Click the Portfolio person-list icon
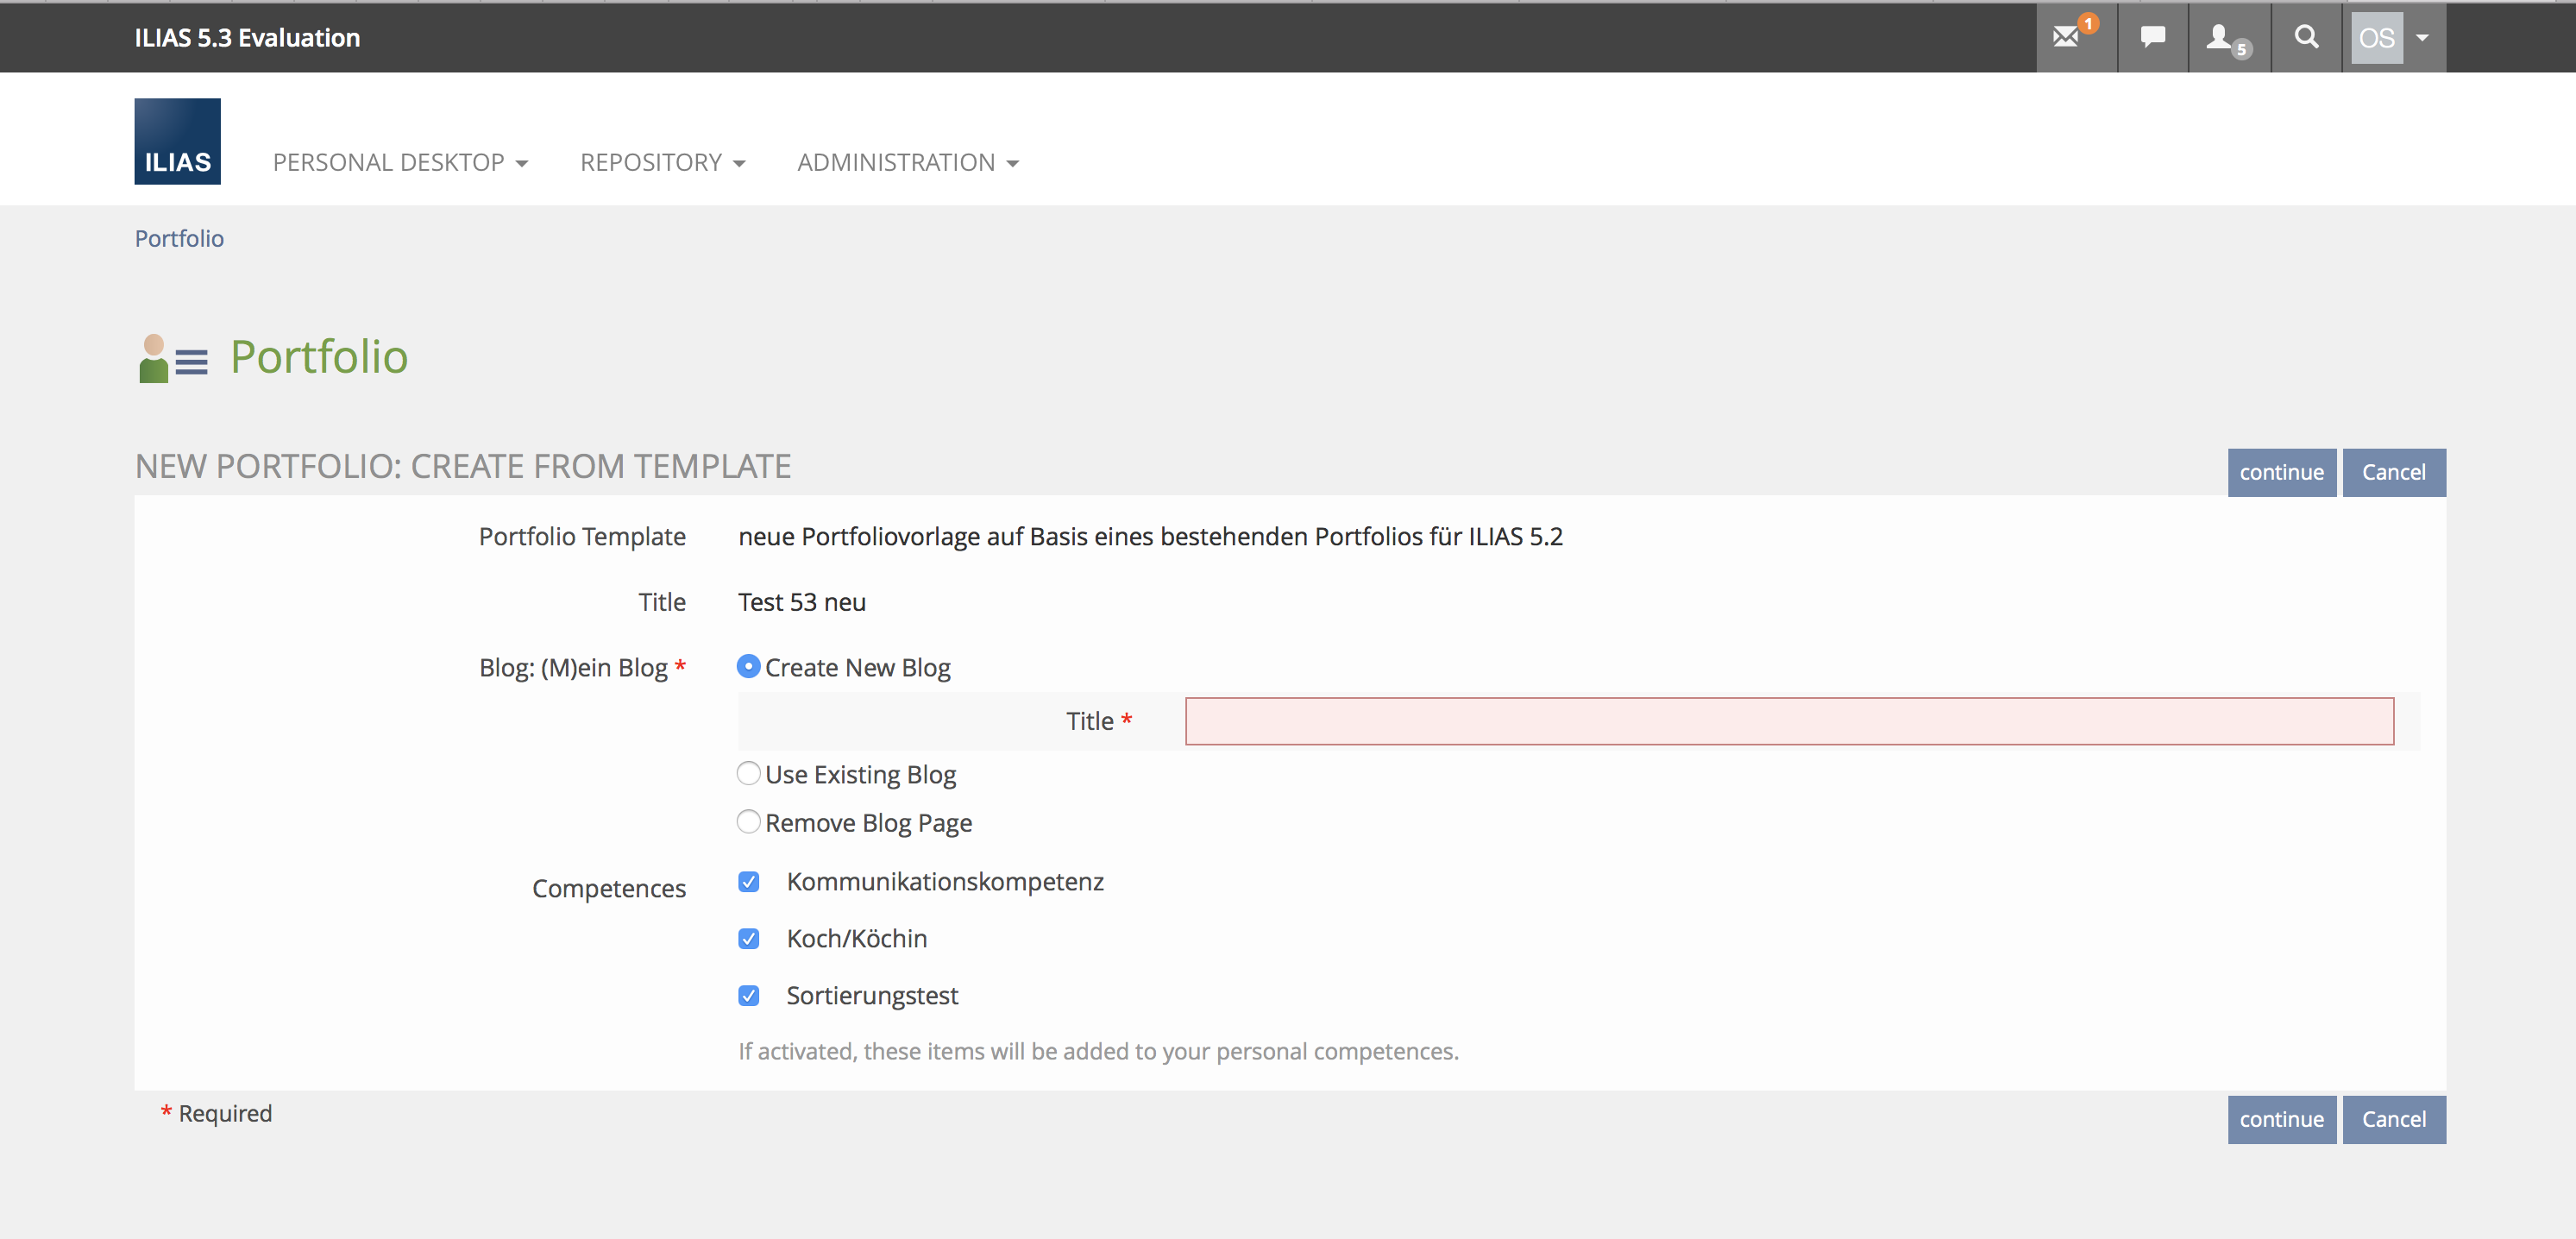The image size is (2576, 1239). pyautogui.click(x=173, y=358)
